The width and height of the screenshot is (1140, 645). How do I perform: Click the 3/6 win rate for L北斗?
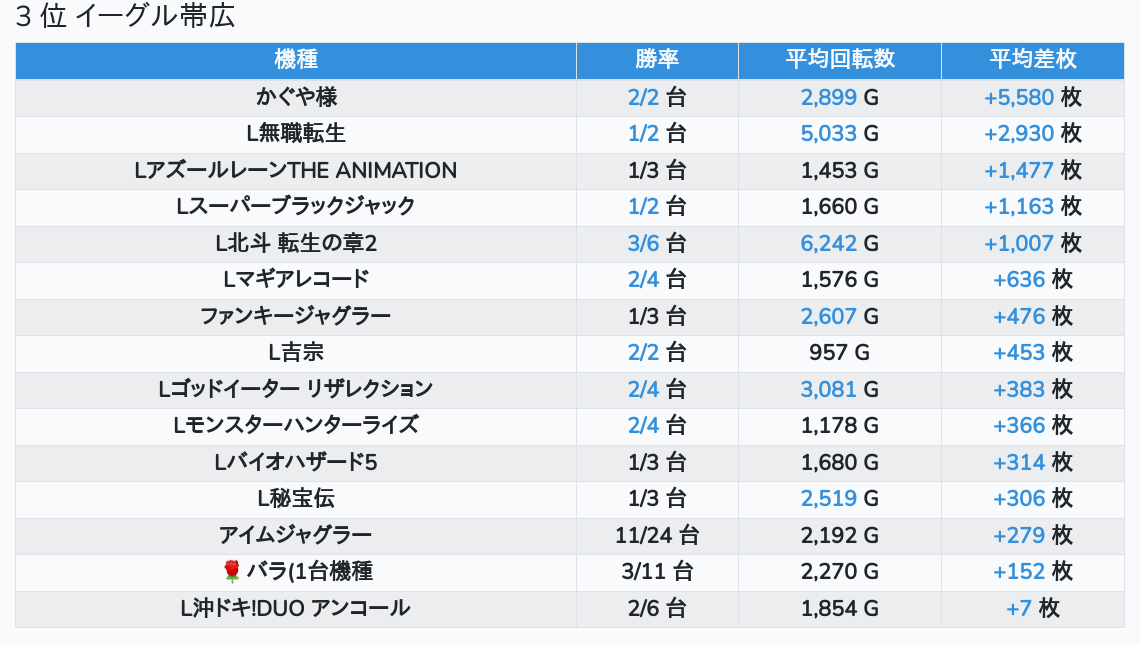point(644,243)
